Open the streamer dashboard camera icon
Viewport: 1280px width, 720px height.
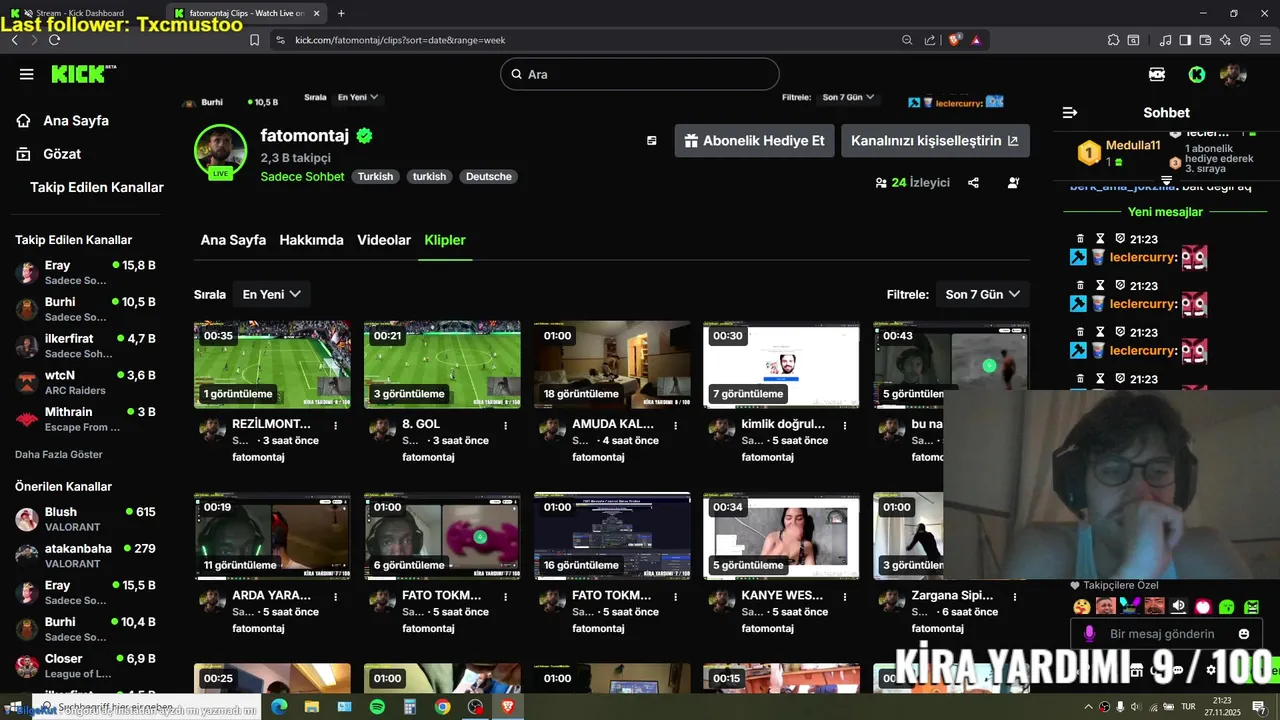coord(1157,74)
